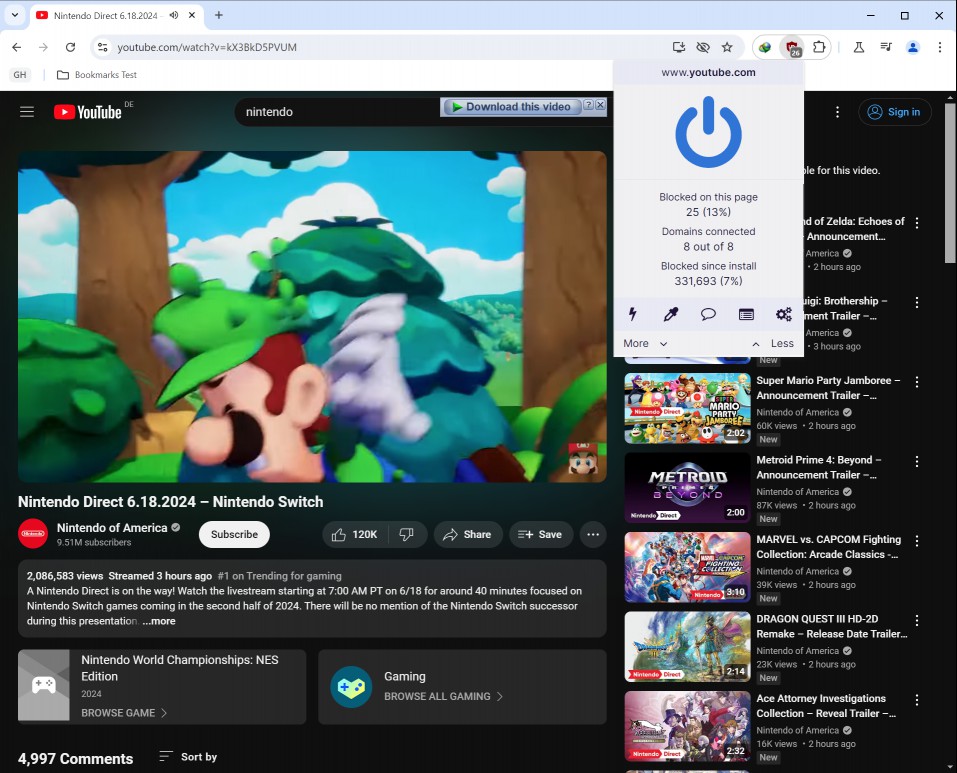This screenshot has width=957, height=773.
Task: Click install app icon in address bar
Action: click(679, 47)
